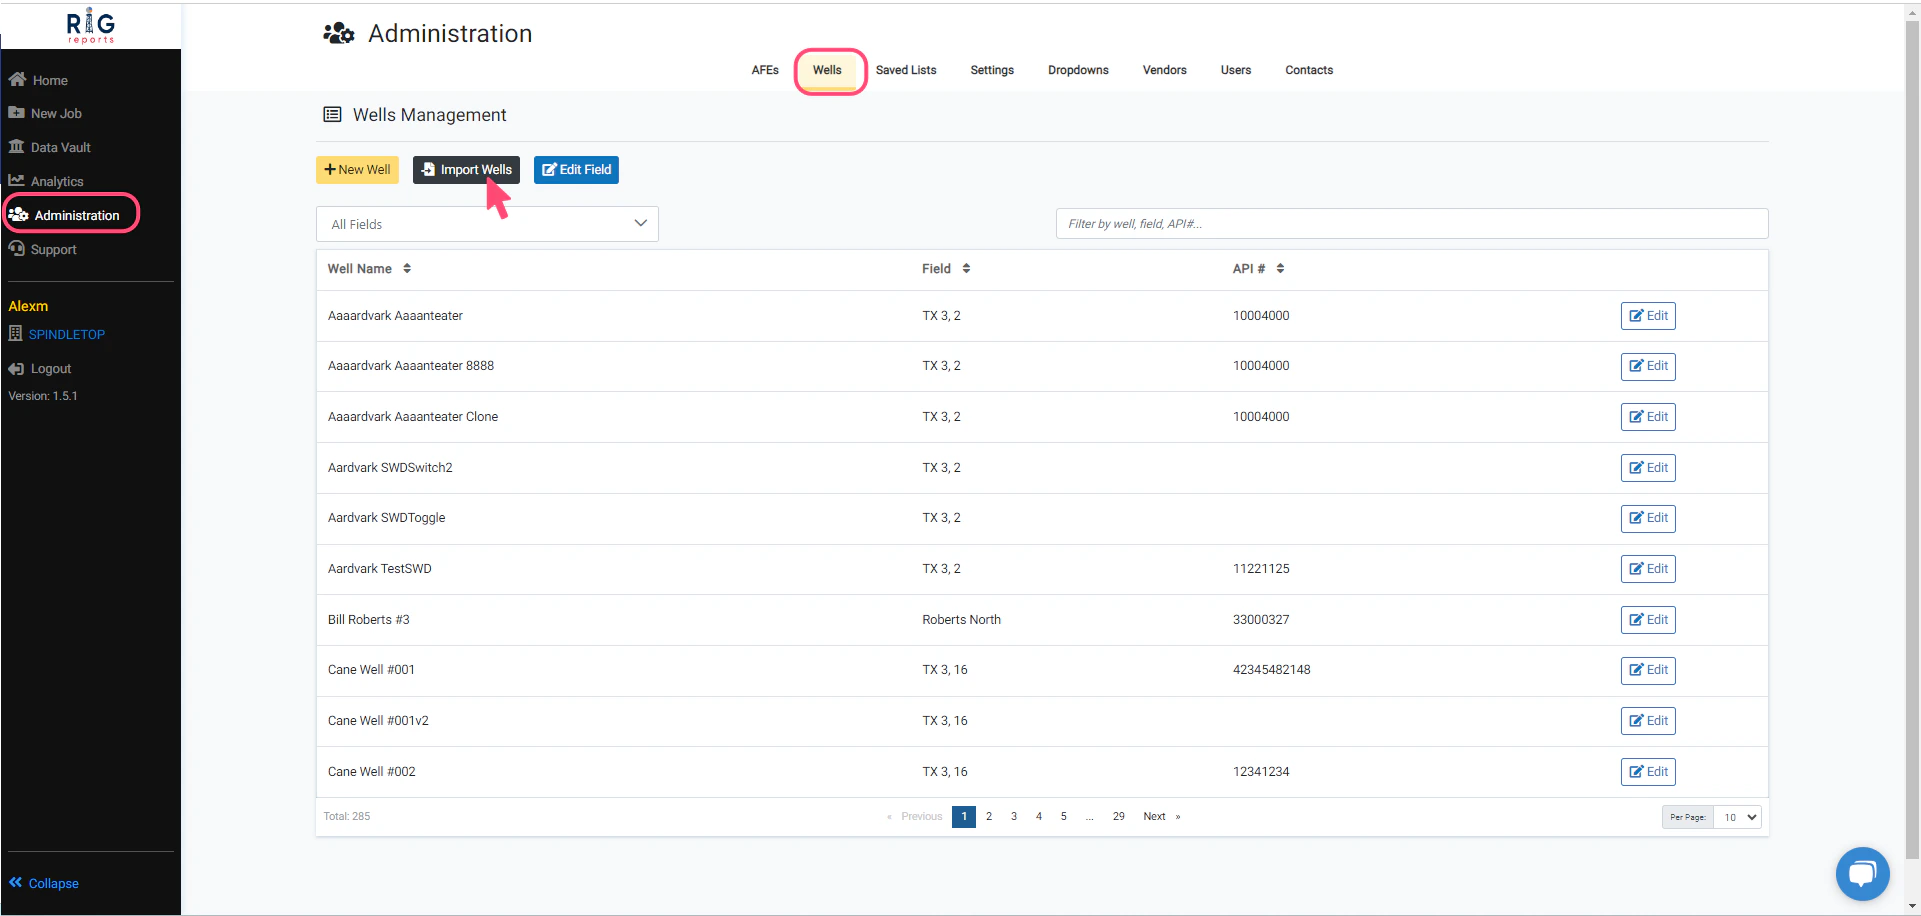Click the Total: 285 count text
The image size is (1921, 916).
click(347, 817)
